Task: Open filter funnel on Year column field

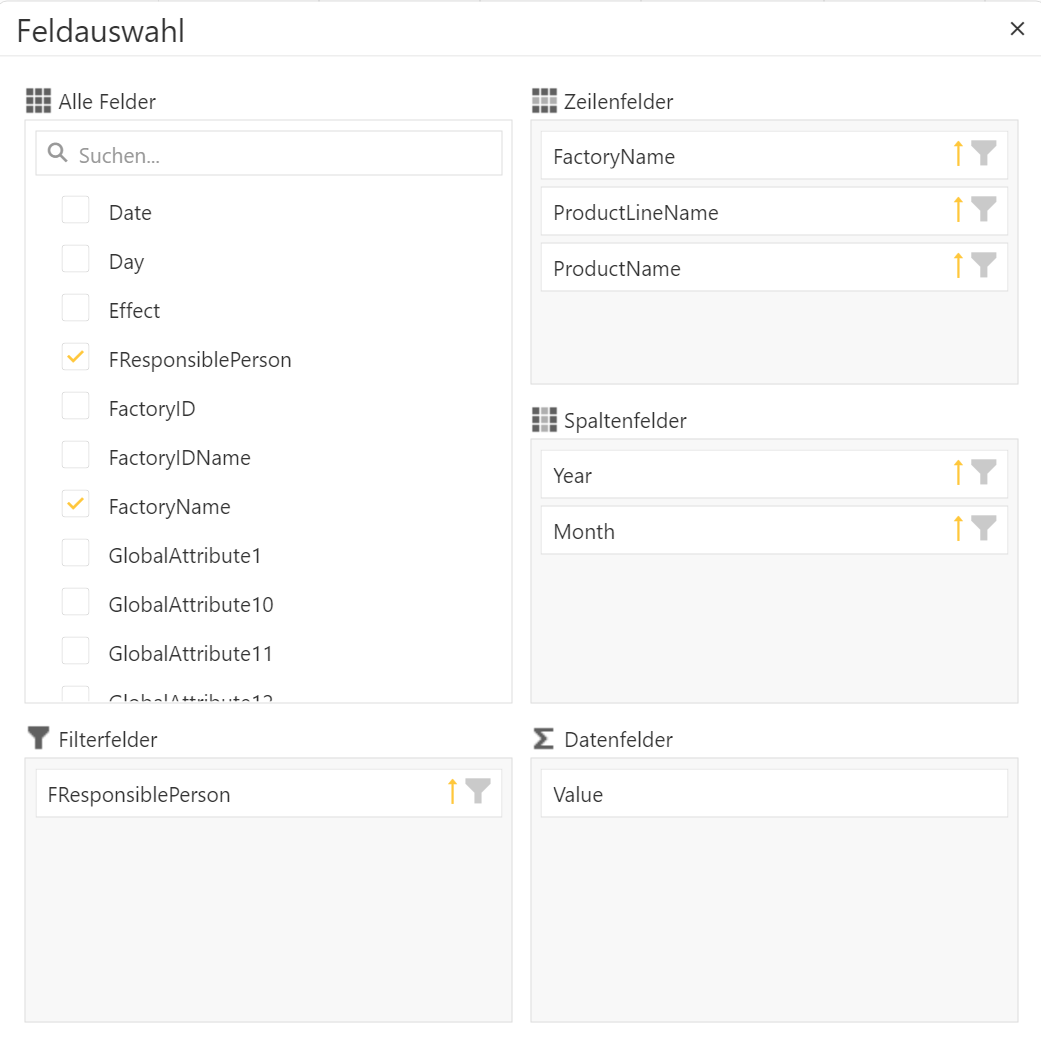Action: (984, 473)
